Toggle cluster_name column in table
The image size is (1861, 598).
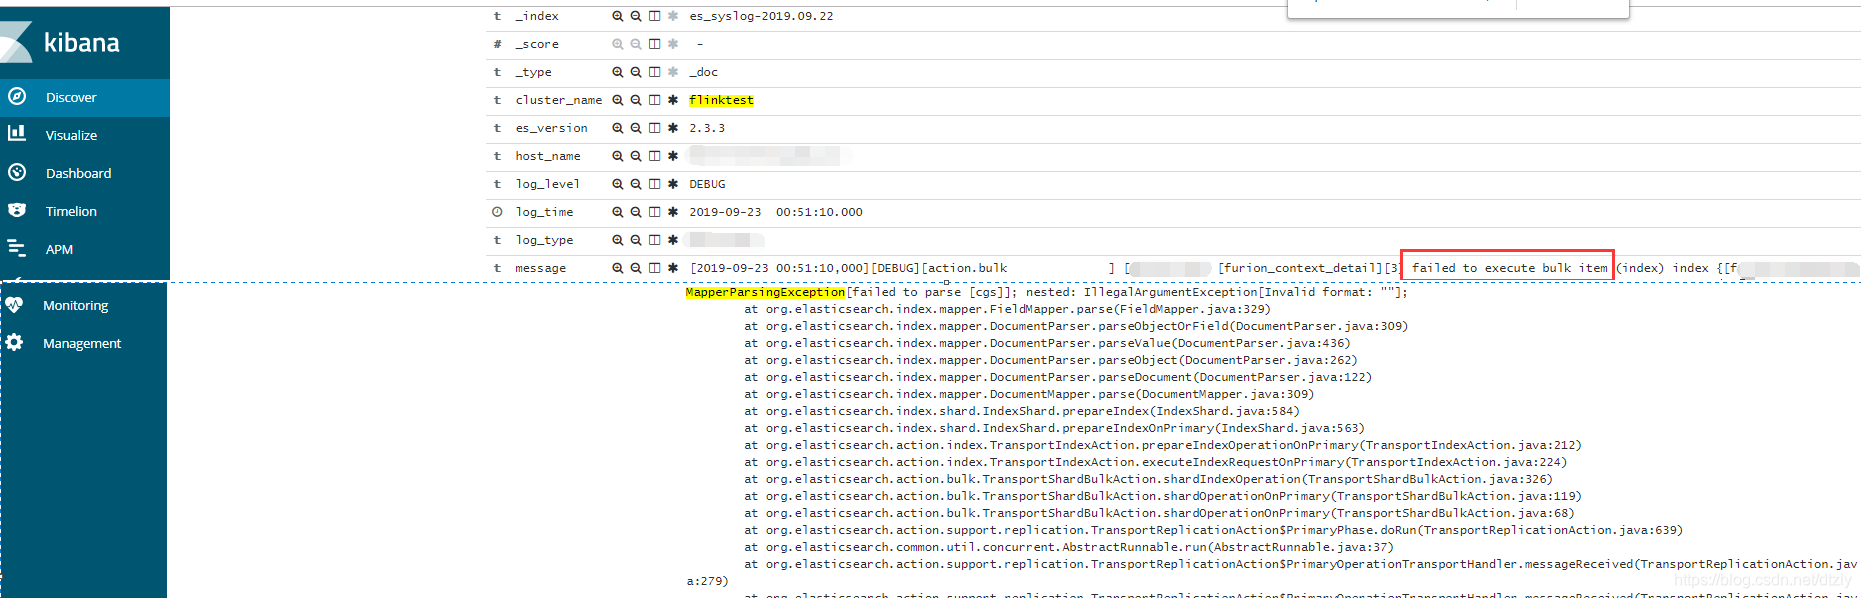[x=654, y=100]
